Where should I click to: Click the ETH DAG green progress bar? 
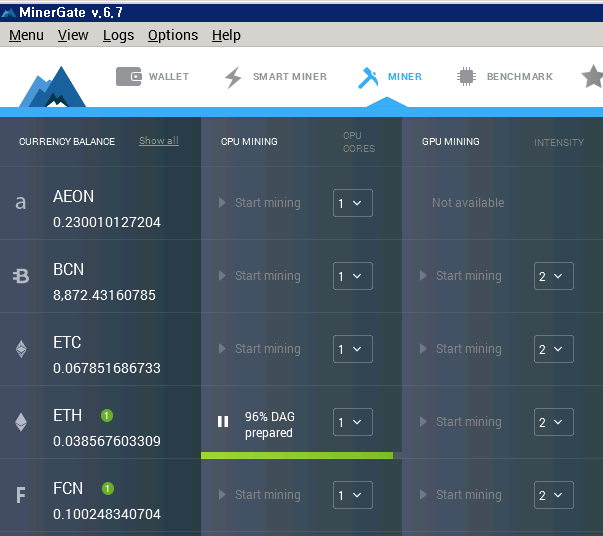tap(297, 456)
